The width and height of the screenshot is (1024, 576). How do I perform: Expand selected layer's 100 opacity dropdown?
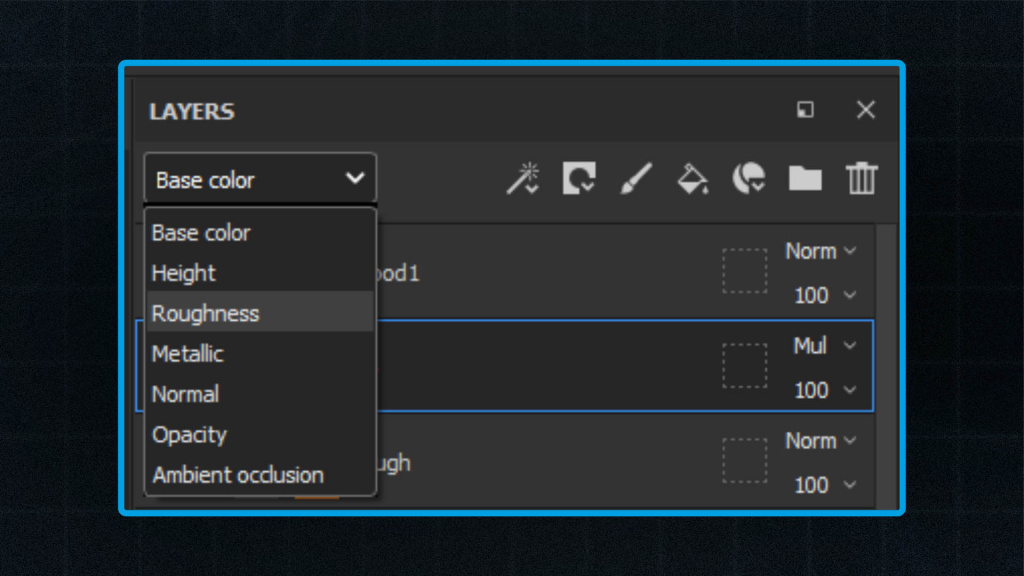825,390
